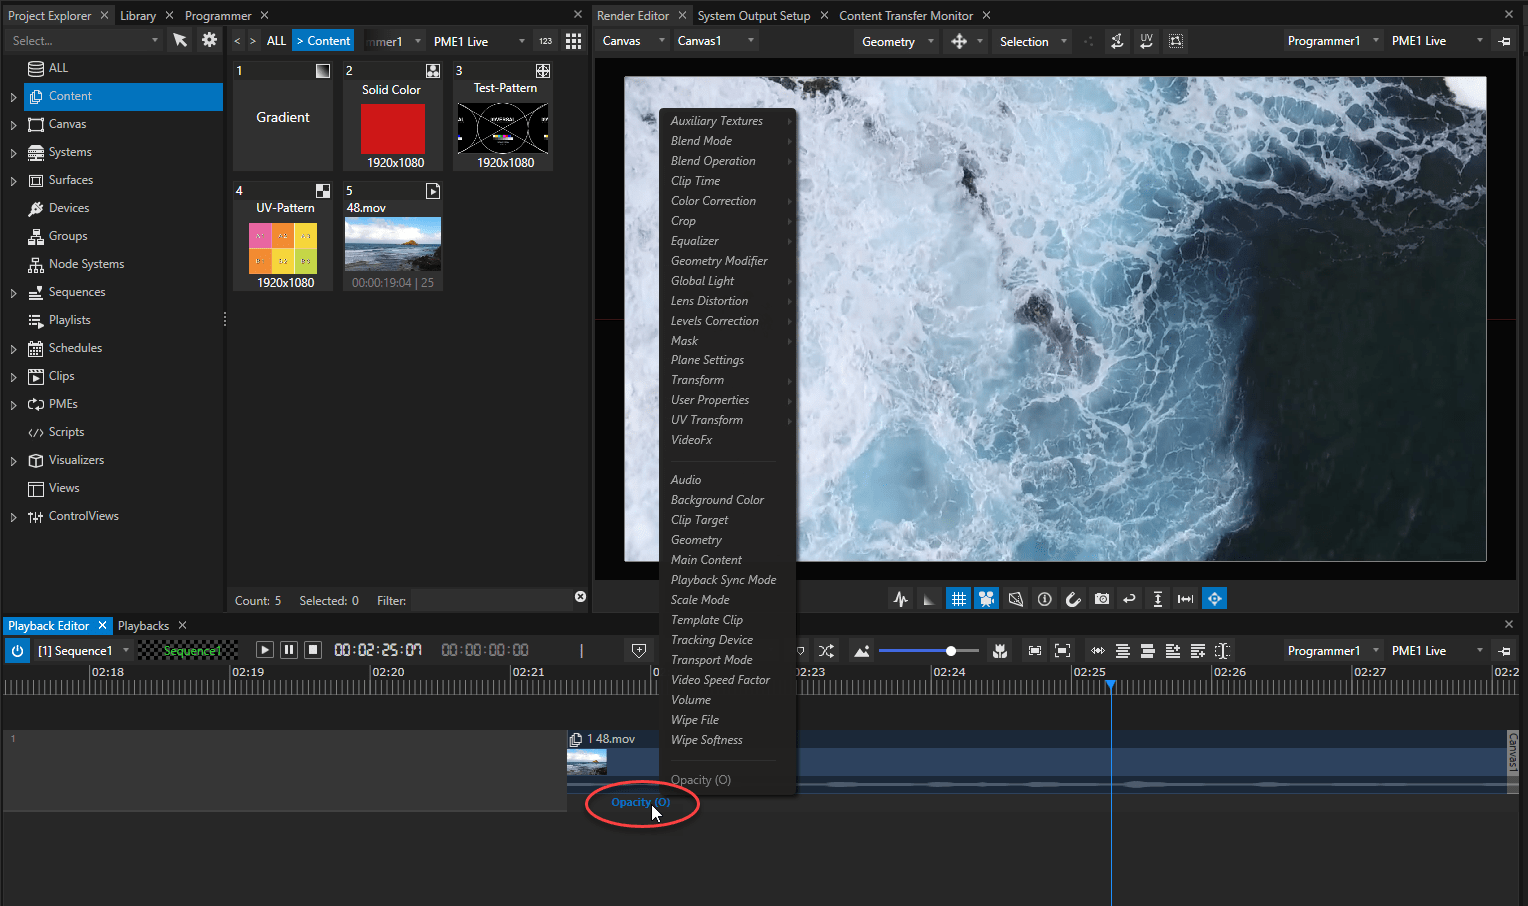Viewport: 1528px width, 906px height.
Task: Toggle the UV overlay icon in Render Editor header
Action: [1146, 40]
